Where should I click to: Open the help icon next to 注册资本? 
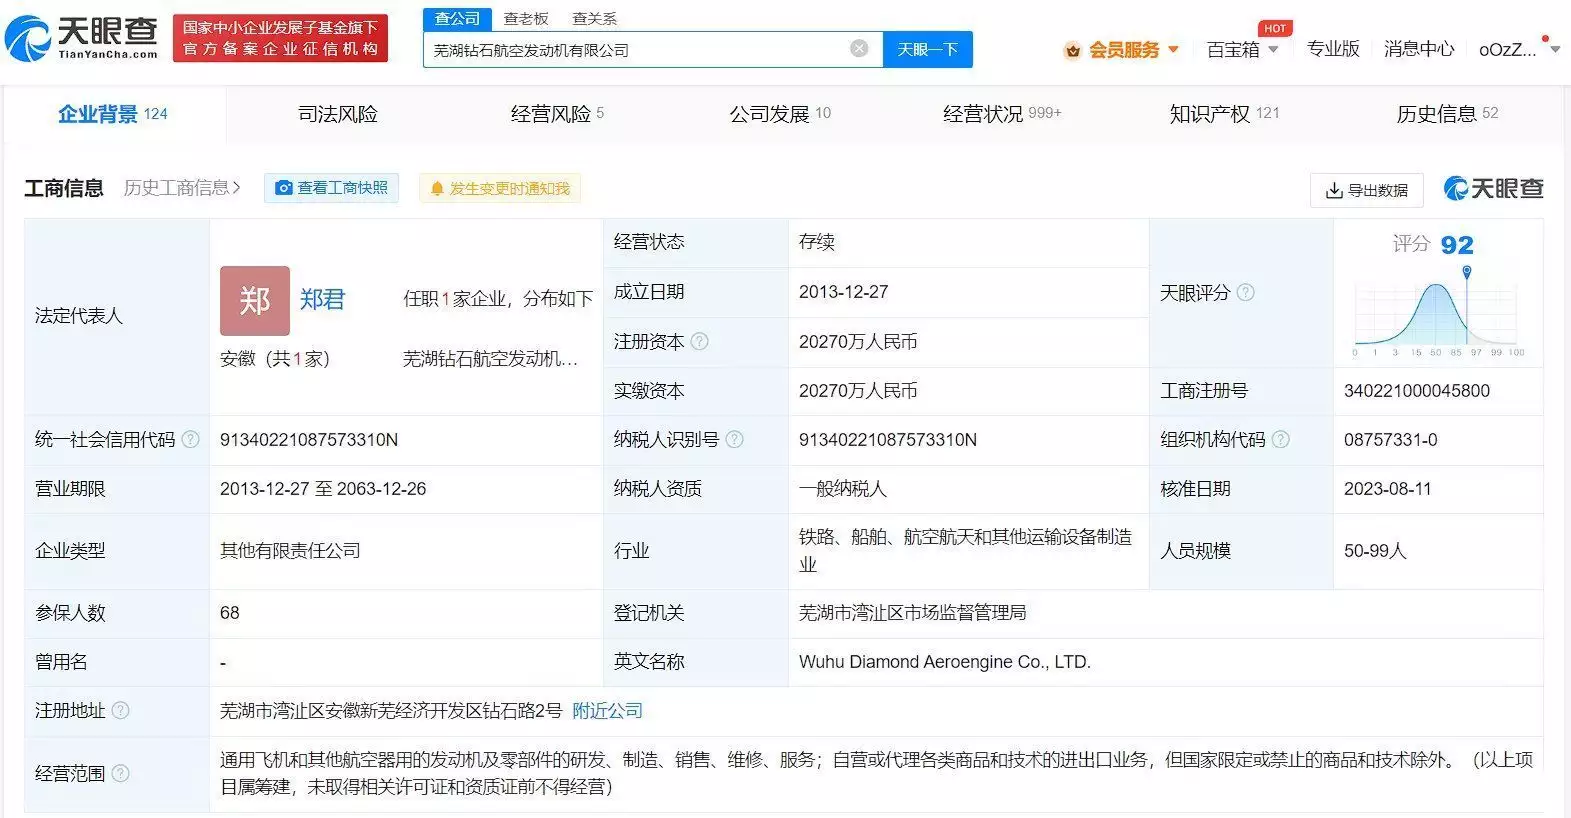[x=700, y=341]
